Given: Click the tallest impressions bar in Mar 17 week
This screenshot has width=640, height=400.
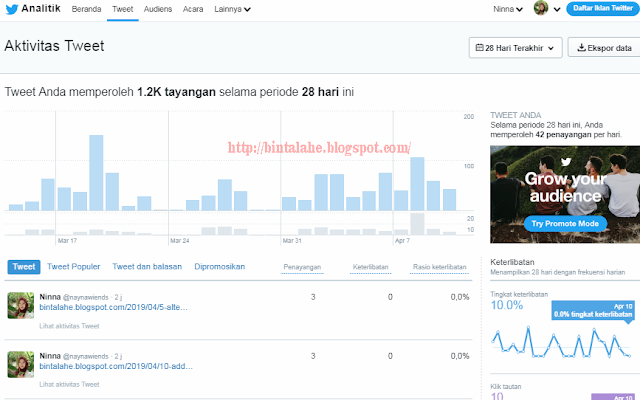Looking at the screenshot, I should [96, 173].
